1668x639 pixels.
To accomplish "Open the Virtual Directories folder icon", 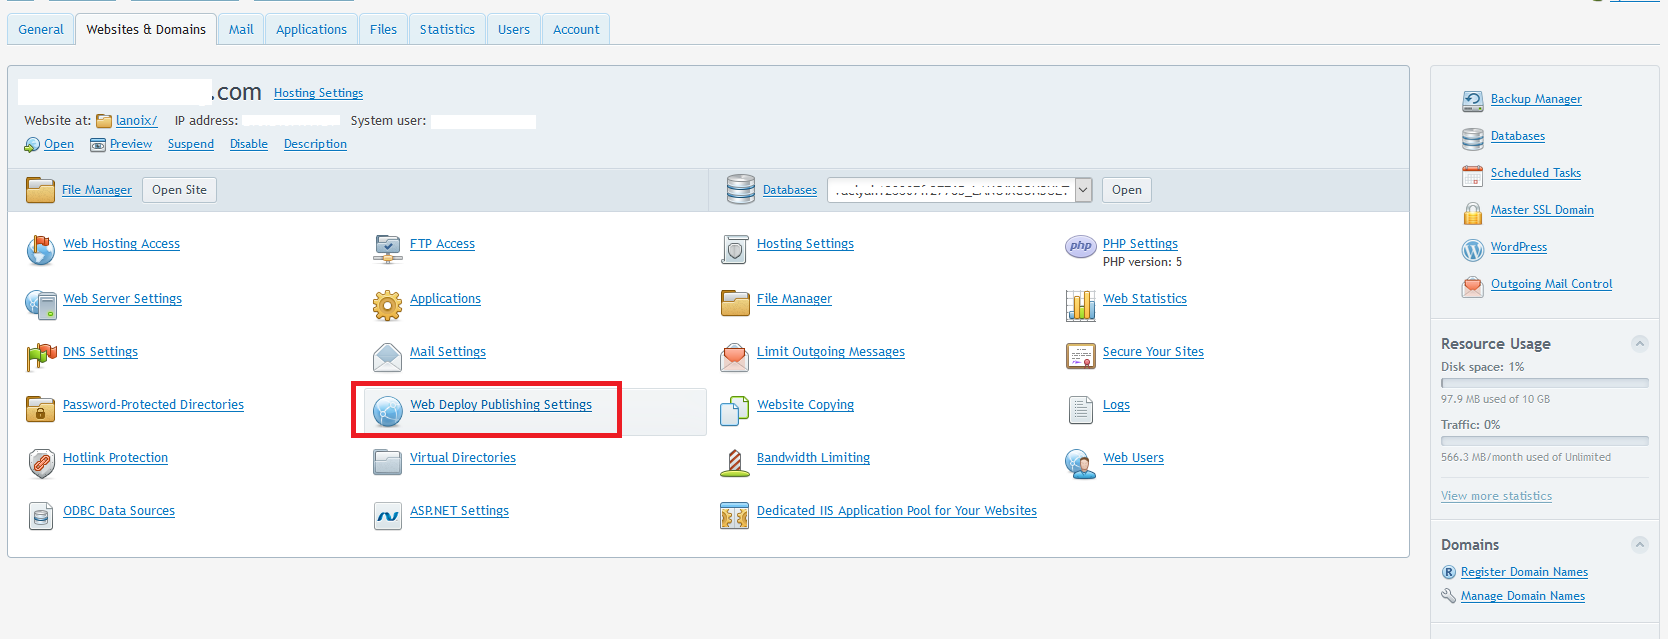I will pos(387,462).
